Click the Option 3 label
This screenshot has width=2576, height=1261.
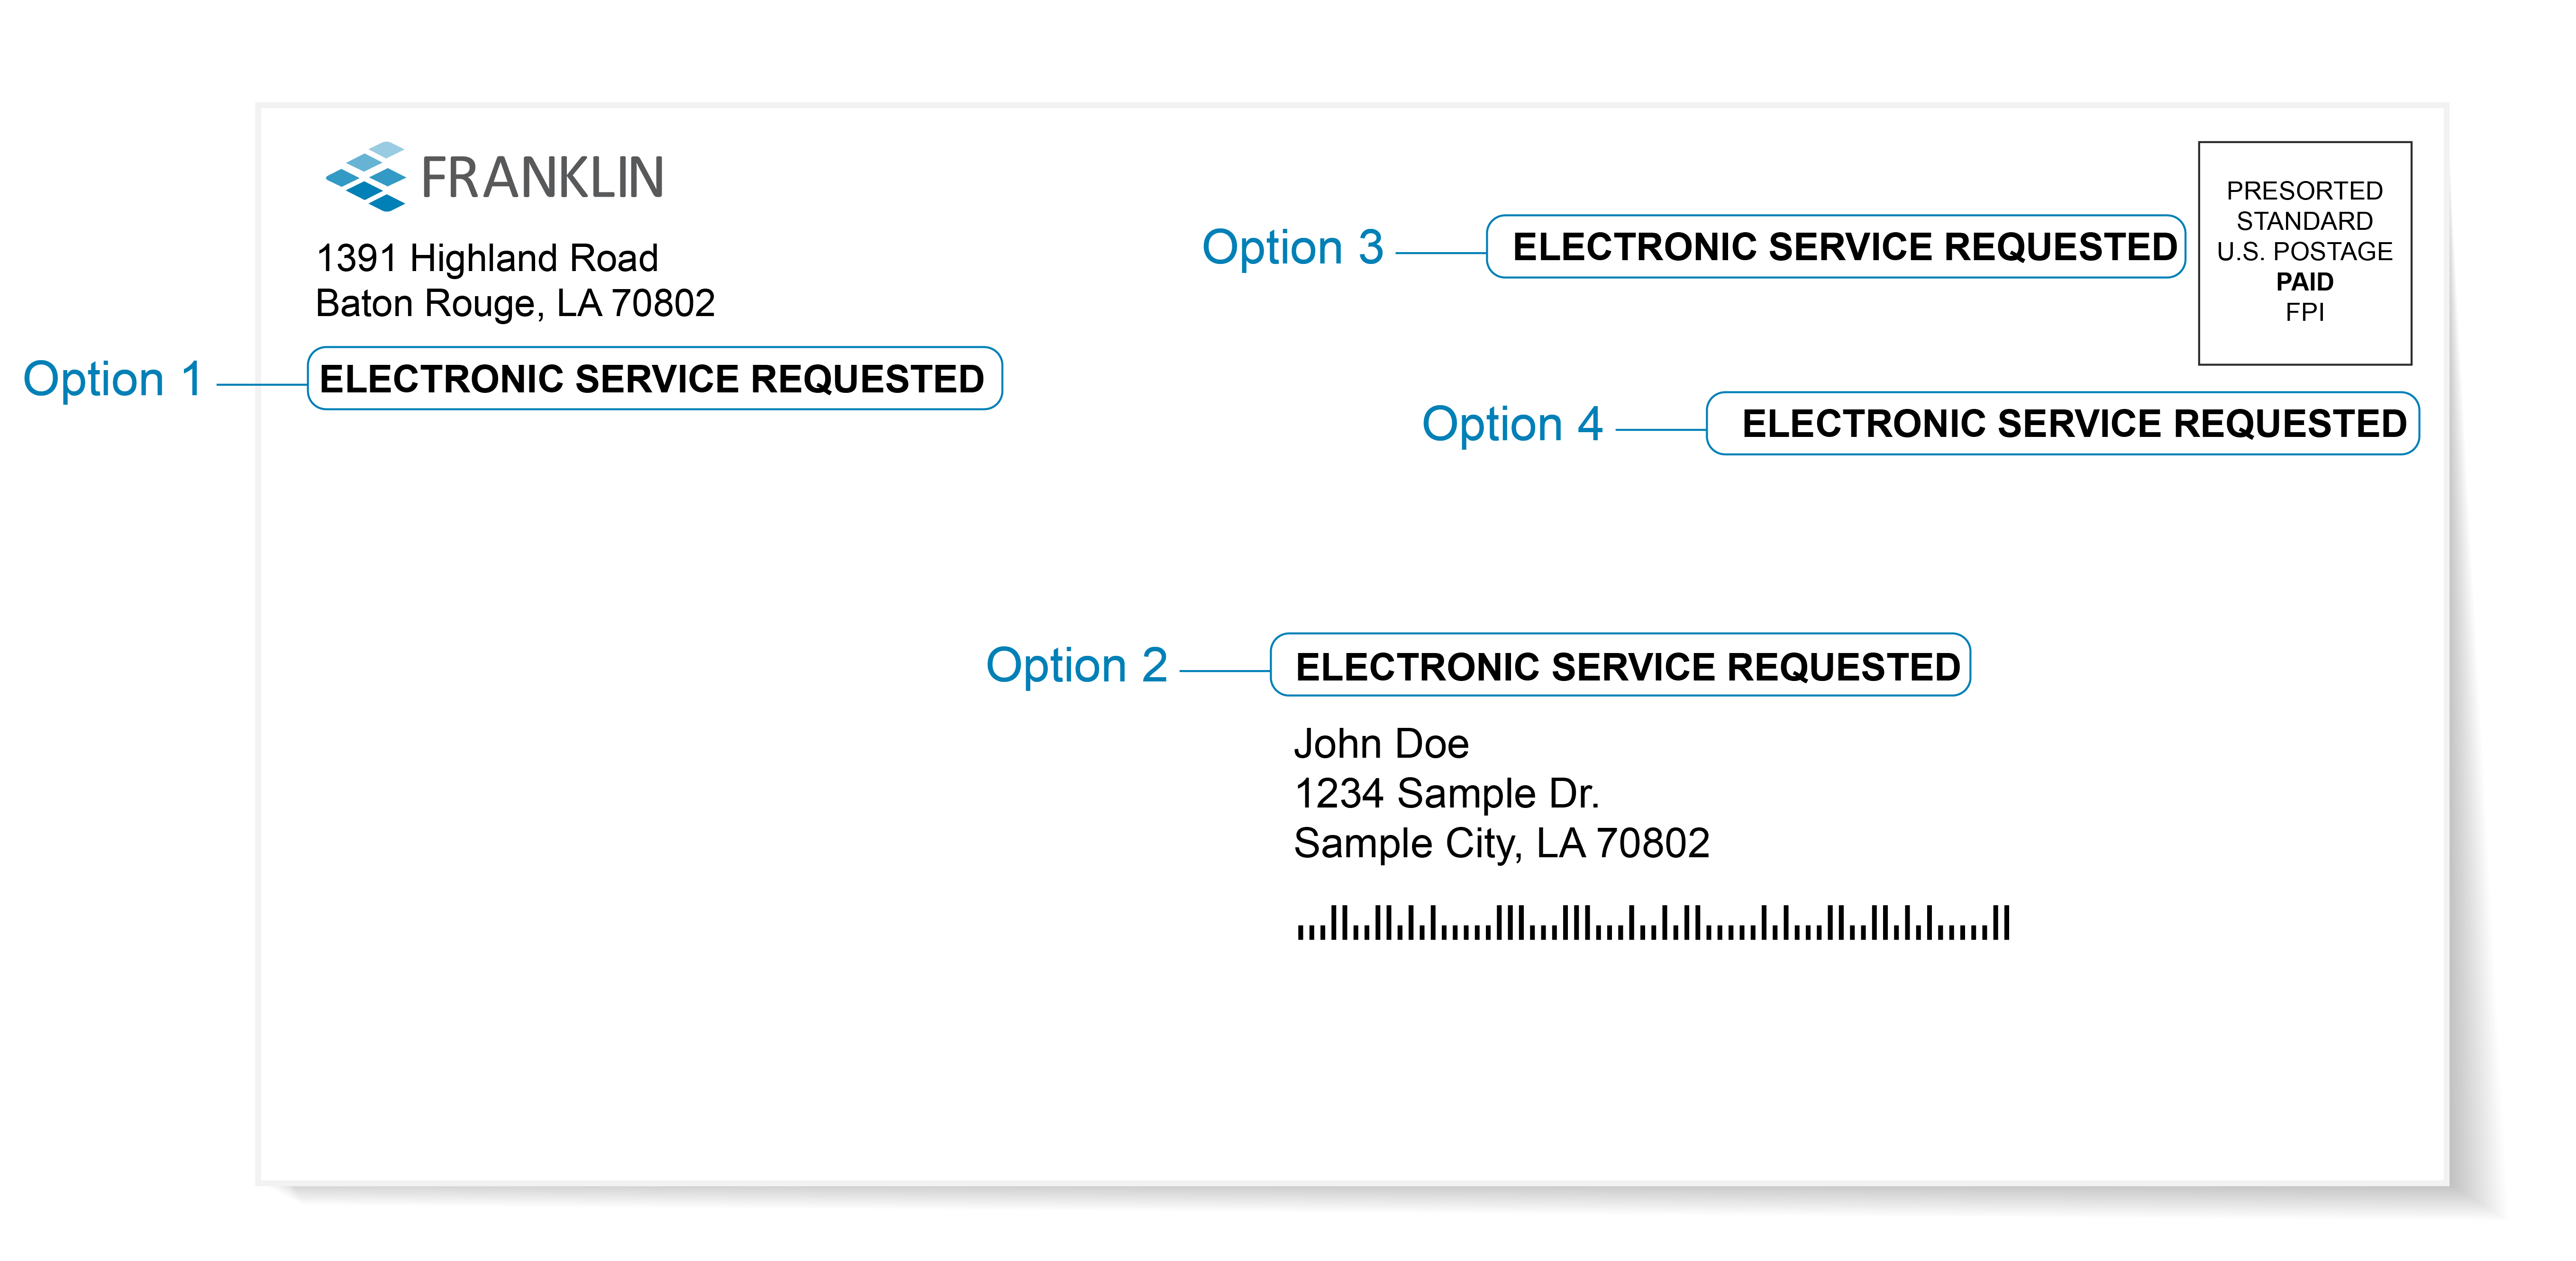point(1292,247)
